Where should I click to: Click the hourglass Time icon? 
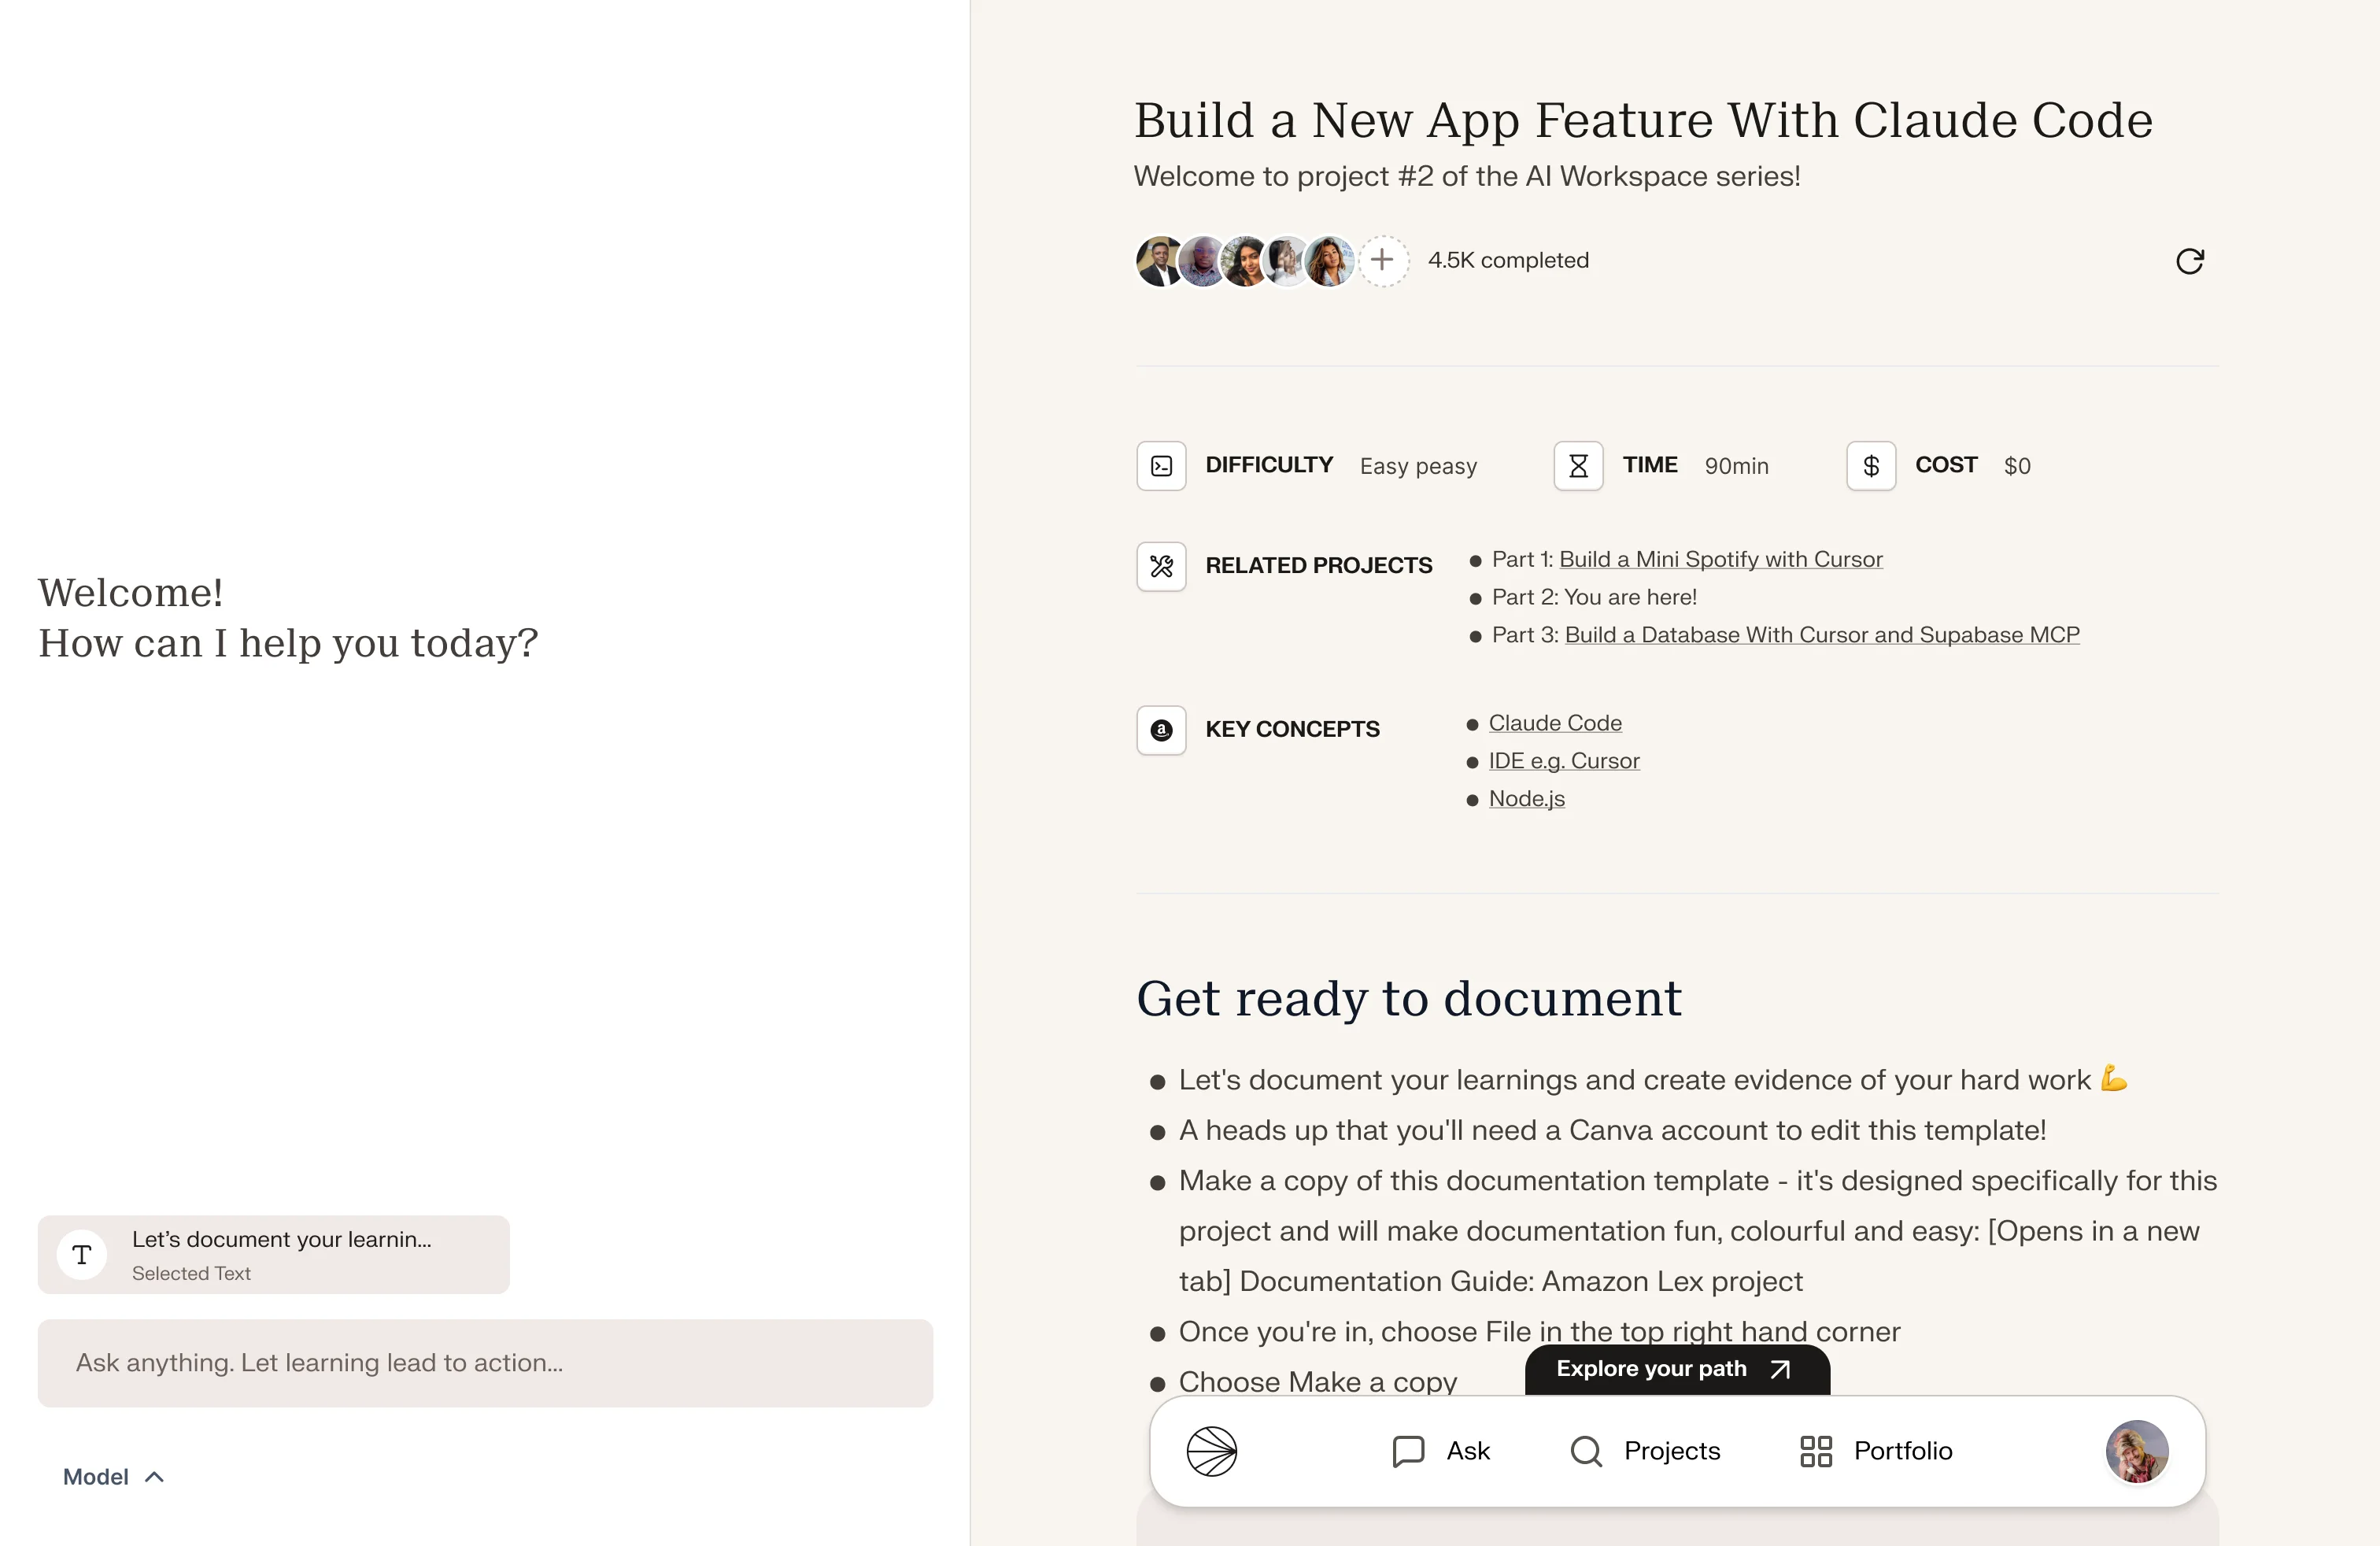point(1578,466)
